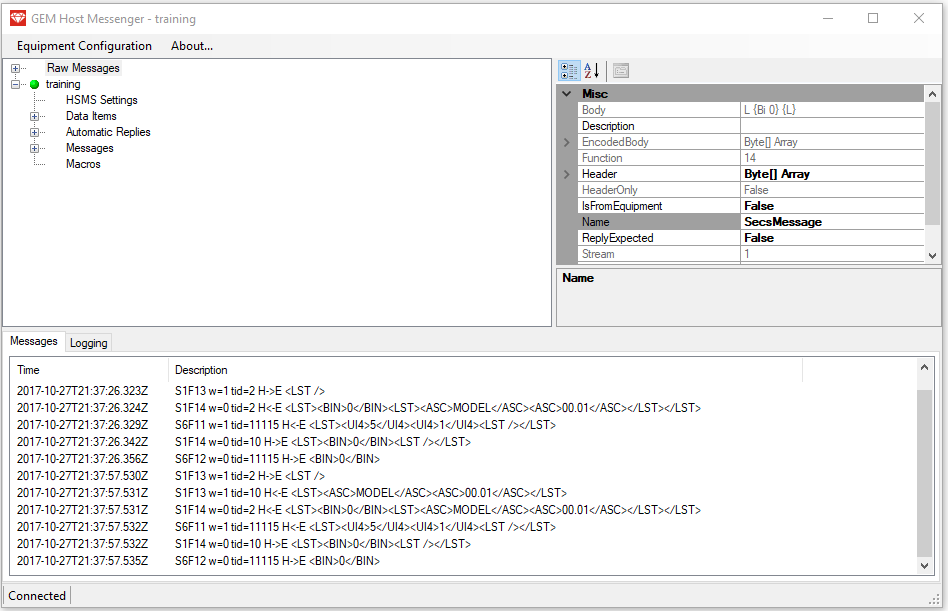Open the Equipment Configuration menu
This screenshot has height=611, width=948.
[x=84, y=46]
